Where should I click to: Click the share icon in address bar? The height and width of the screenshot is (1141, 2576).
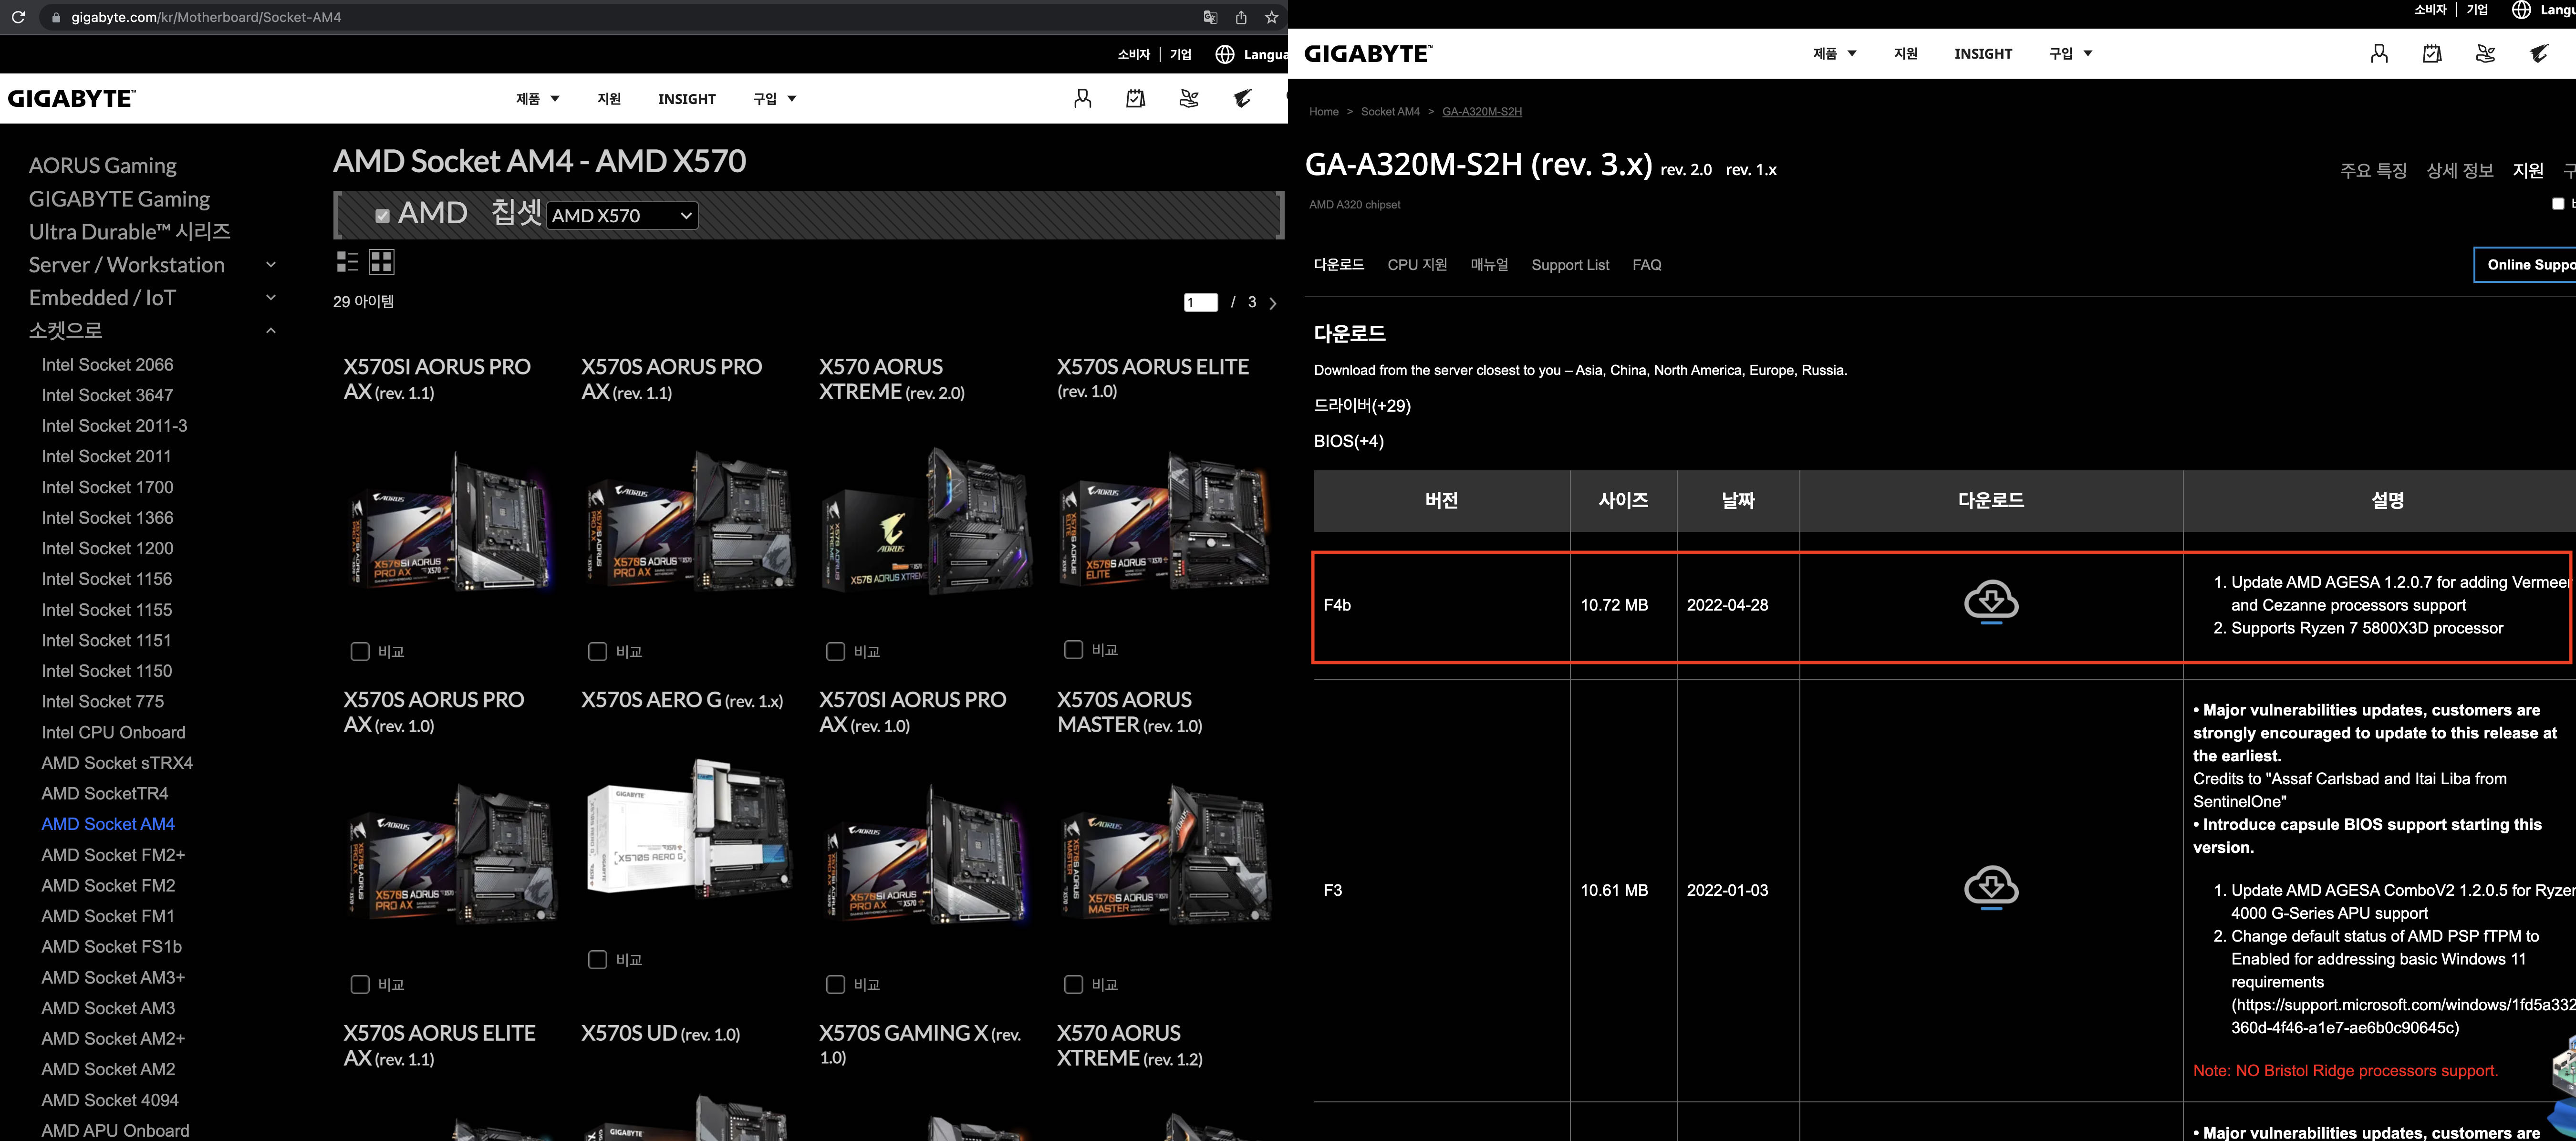point(1241,17)
